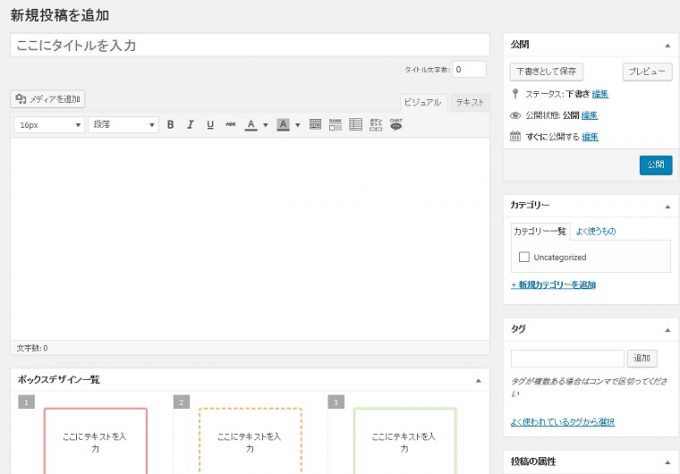The width and height of the screenshot is (680, 474).
Task: Click 下書きとして保存 to save draft
Action: point(546,72)
